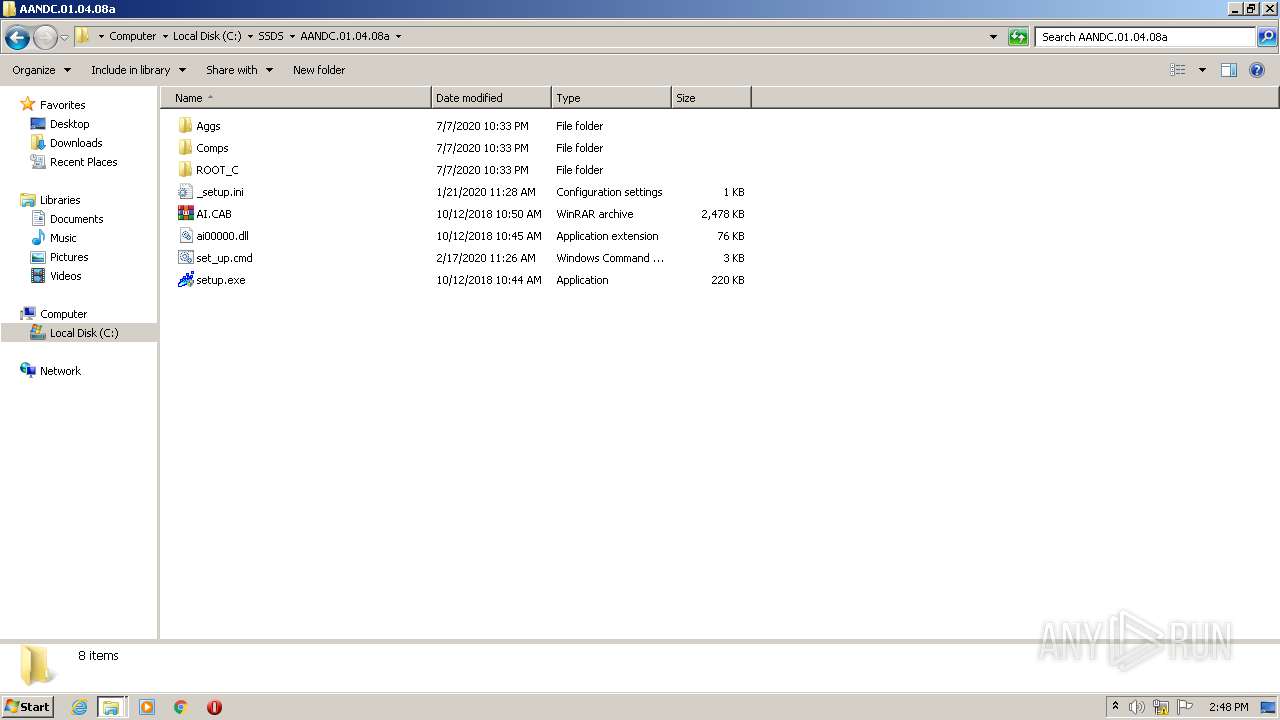1280x720 pixels.
Task: Launch Windows Media Player from taskbar
Action: click(x=147, y=707)
